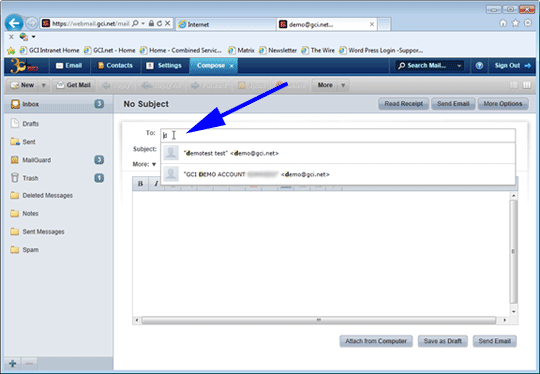Open Favorites star icon at top right

[515, 23]
